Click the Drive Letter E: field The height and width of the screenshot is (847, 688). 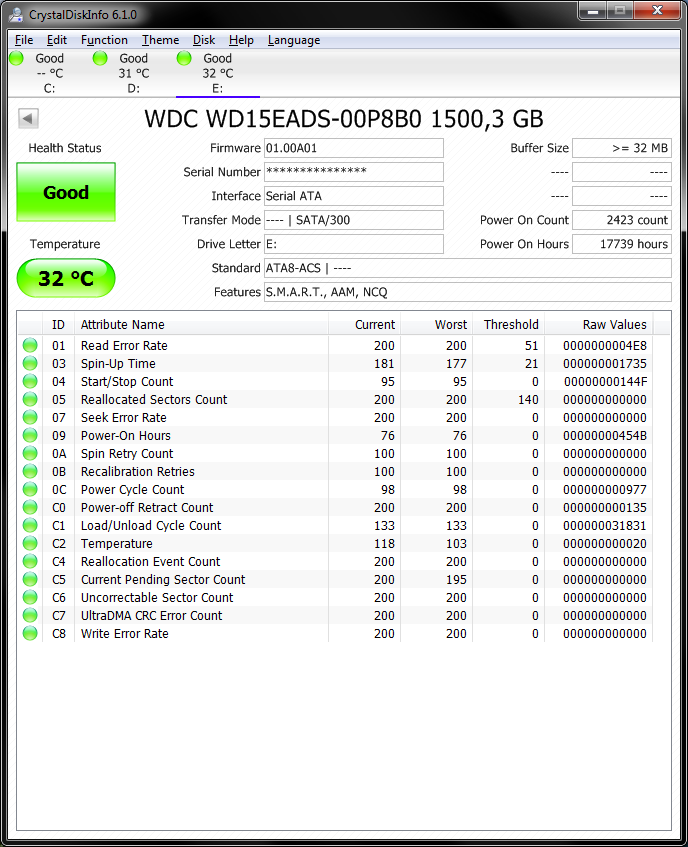click(x=354, y=244)
